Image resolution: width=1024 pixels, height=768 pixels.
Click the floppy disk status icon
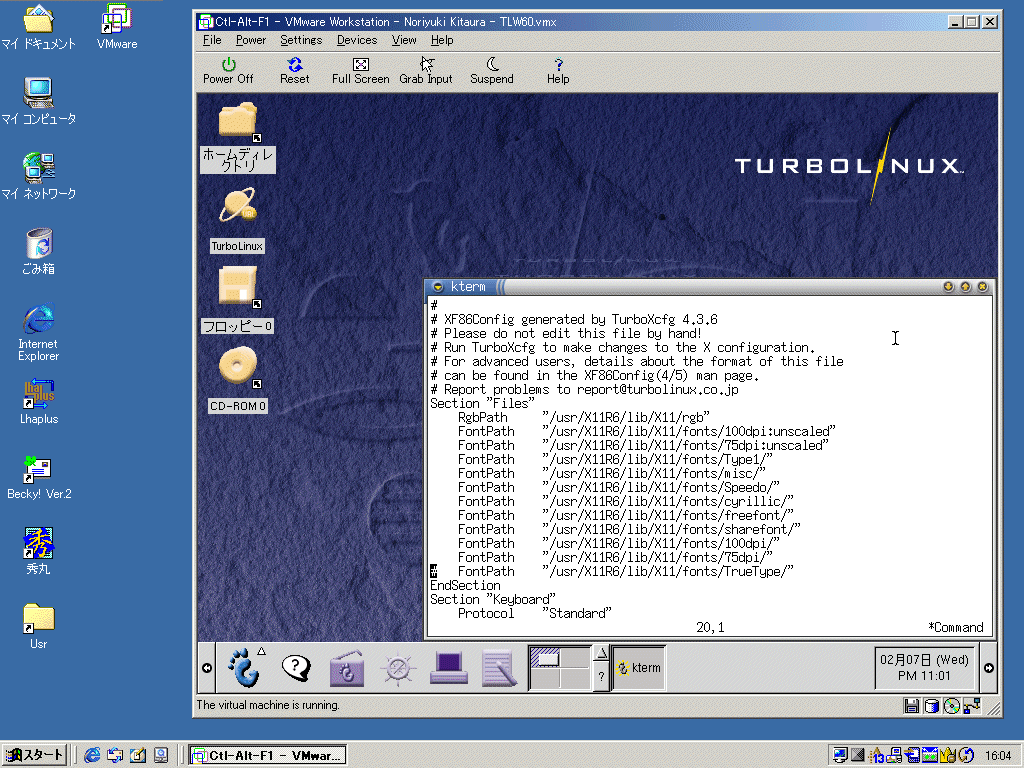click(912, 706)
